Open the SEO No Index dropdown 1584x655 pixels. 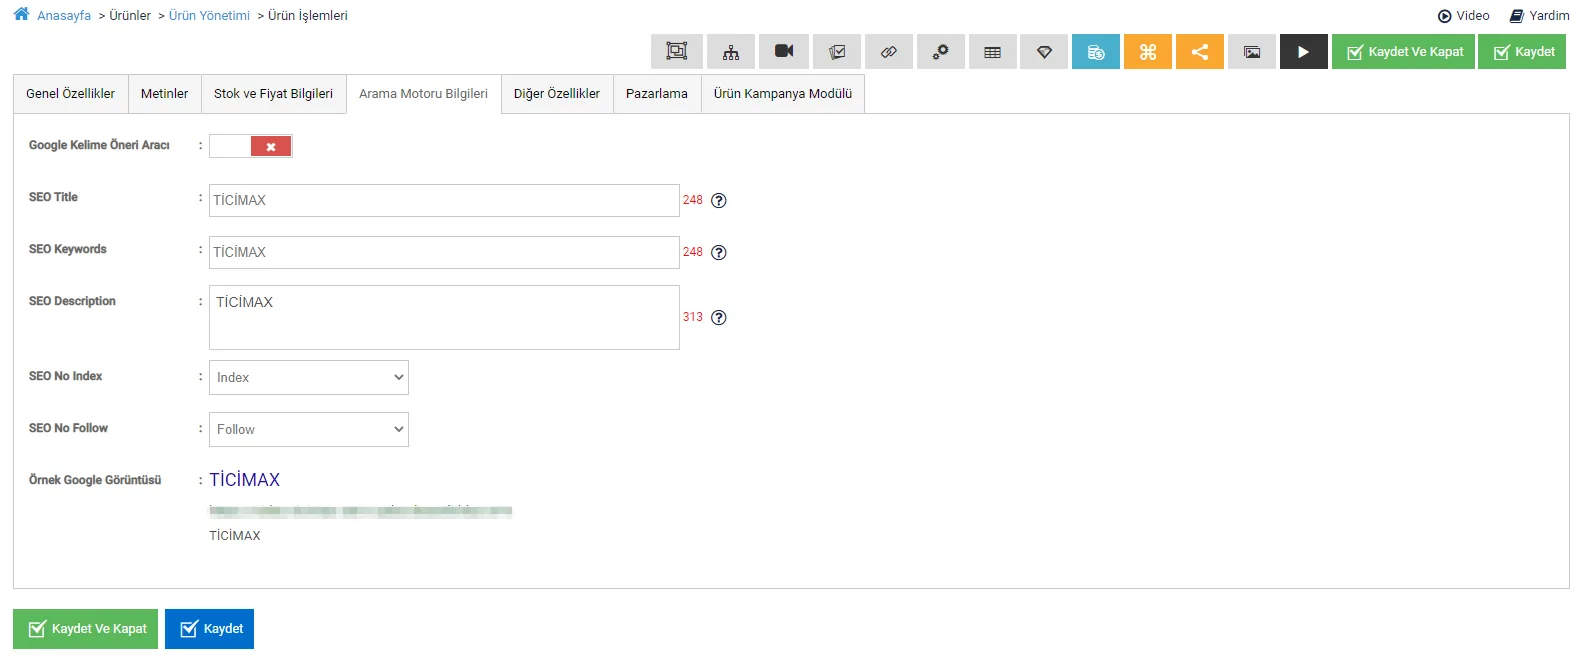coord(309,377)
